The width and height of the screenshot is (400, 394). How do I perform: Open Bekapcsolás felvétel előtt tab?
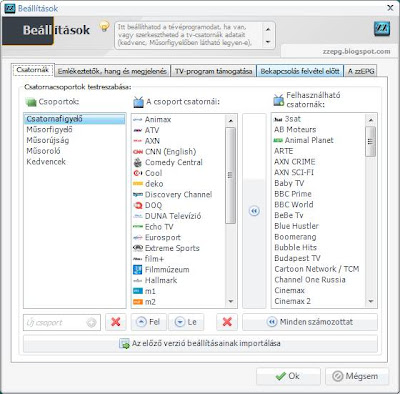pos(300,71)
